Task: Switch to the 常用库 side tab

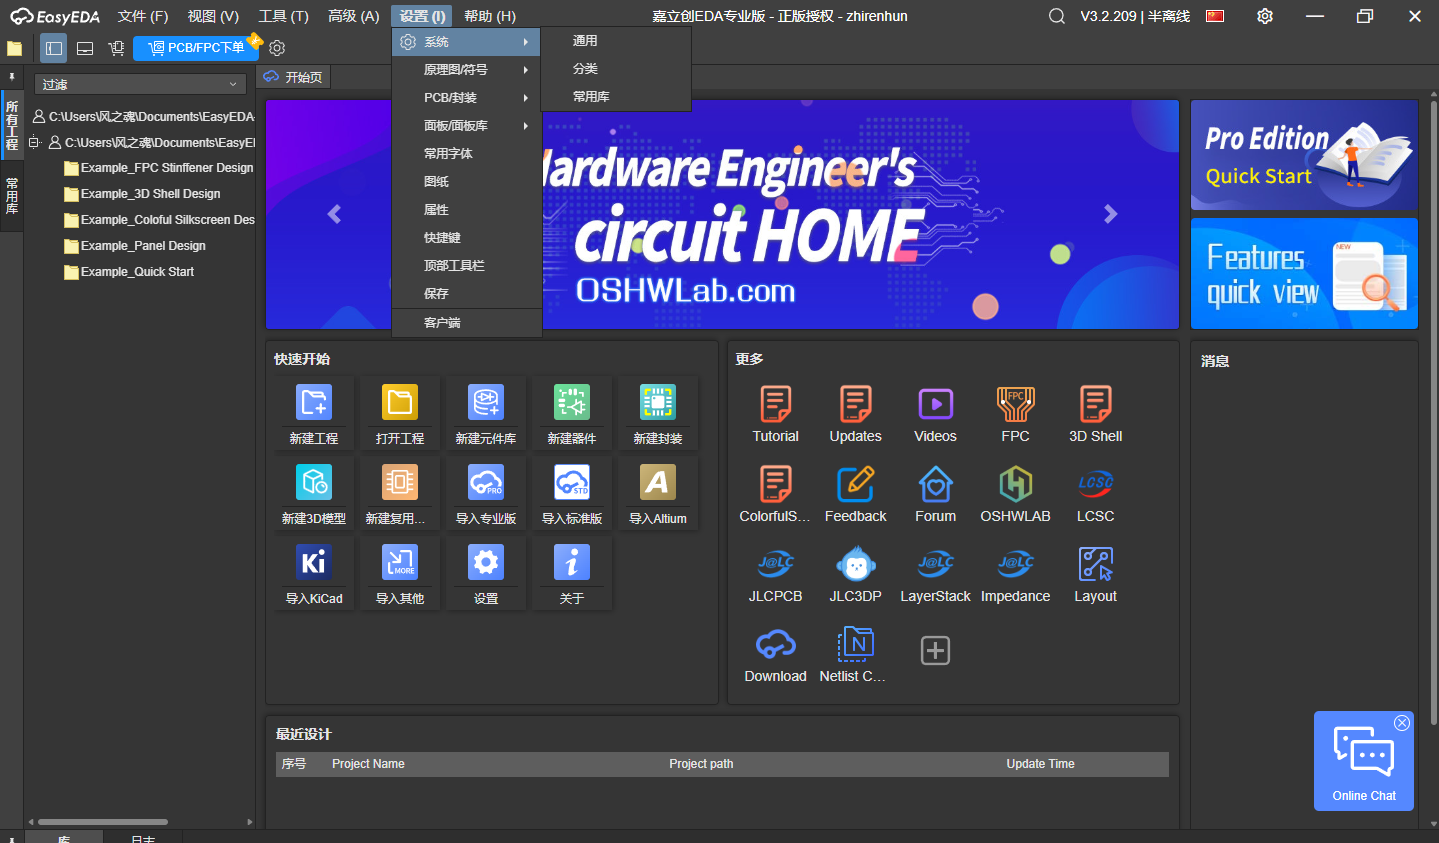Action: [x=12, y=196]
